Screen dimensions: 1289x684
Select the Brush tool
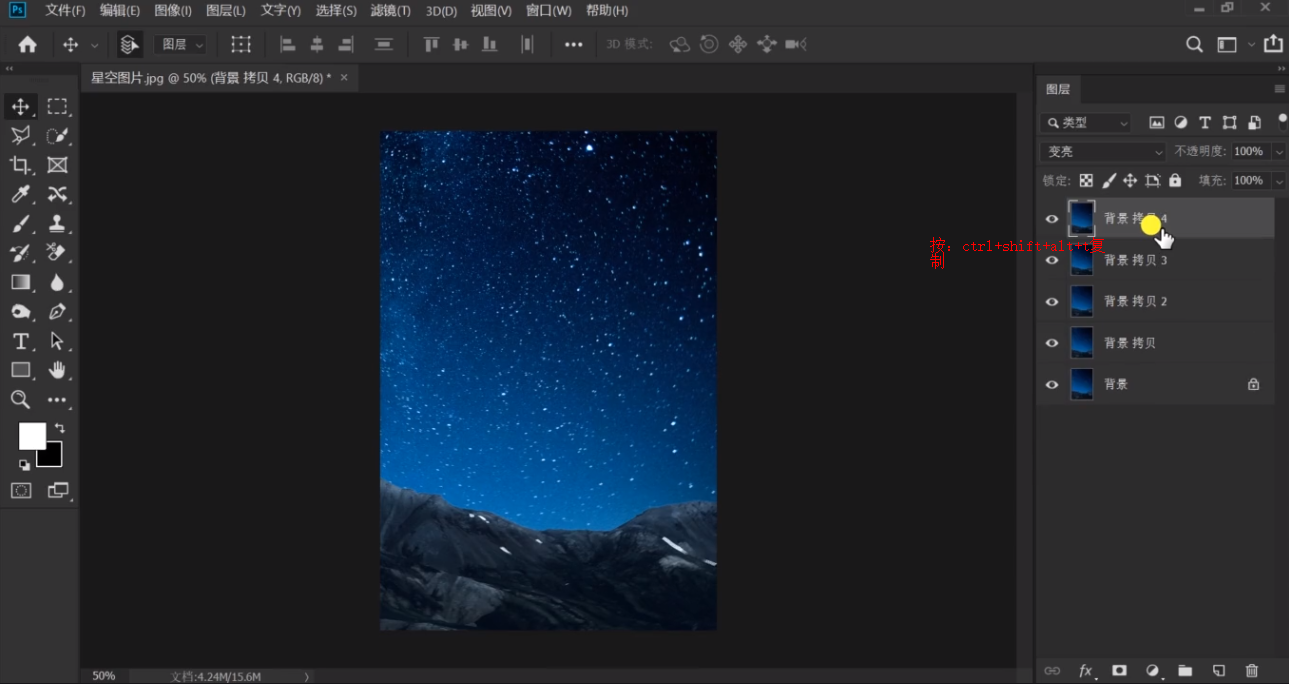(x=20, y=224)
